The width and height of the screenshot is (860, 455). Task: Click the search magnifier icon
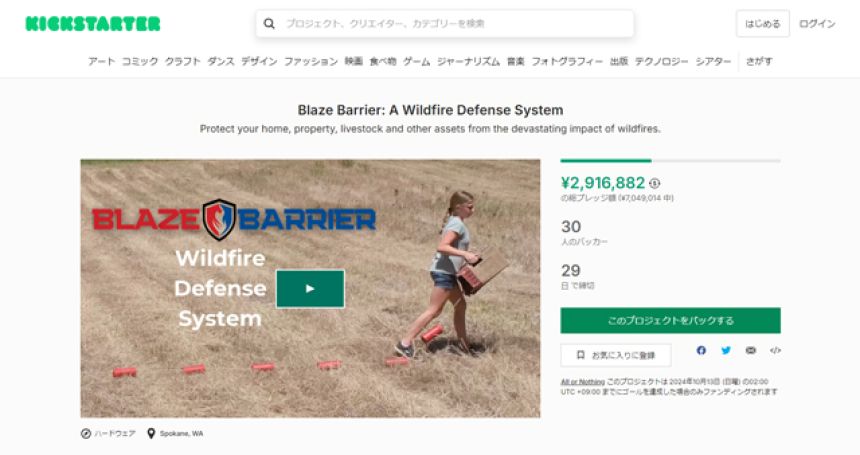[x=269, y=24]
